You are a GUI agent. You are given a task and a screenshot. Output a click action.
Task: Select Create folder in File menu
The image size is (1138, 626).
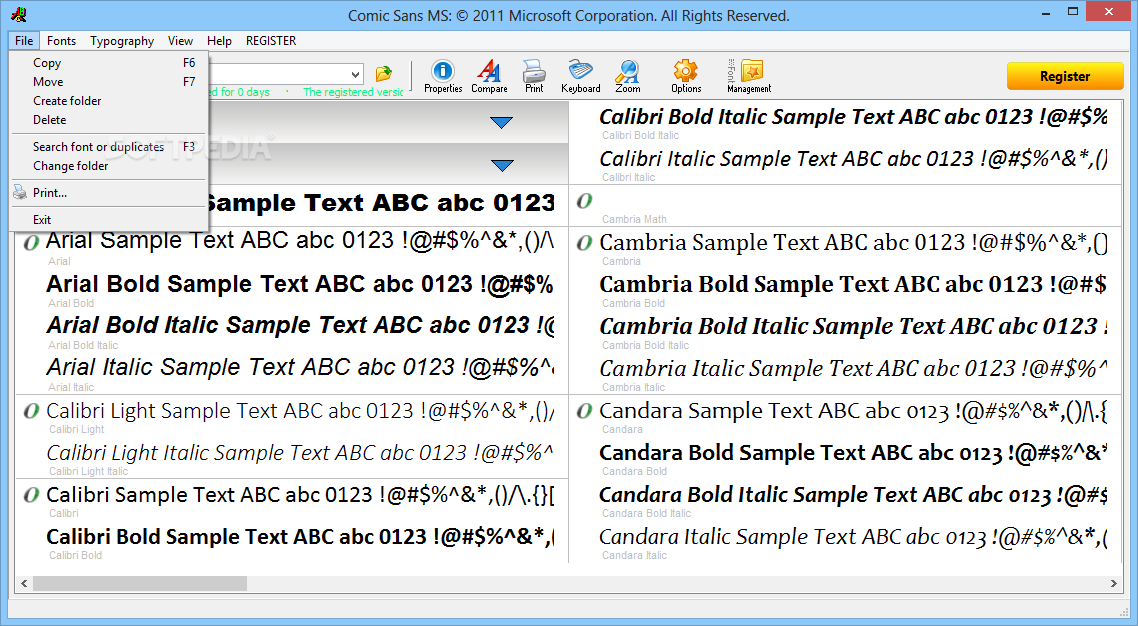pos(109,101)
